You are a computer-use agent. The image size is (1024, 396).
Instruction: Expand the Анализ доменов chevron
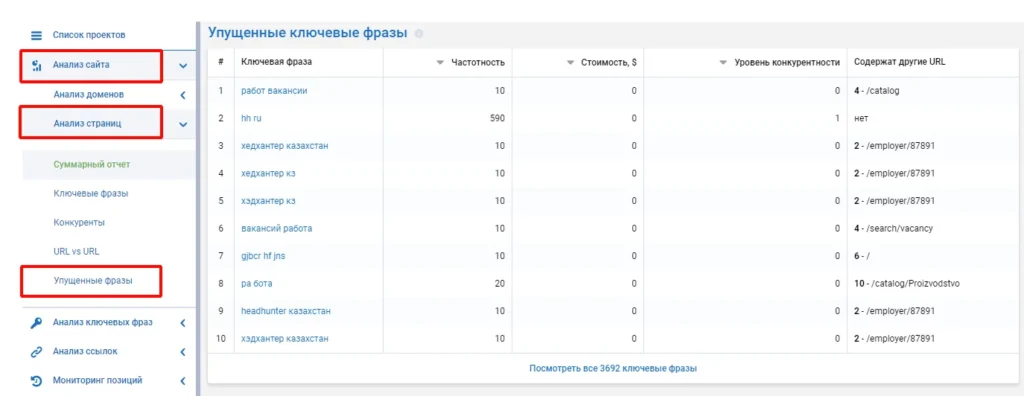(x=183, y=95)
